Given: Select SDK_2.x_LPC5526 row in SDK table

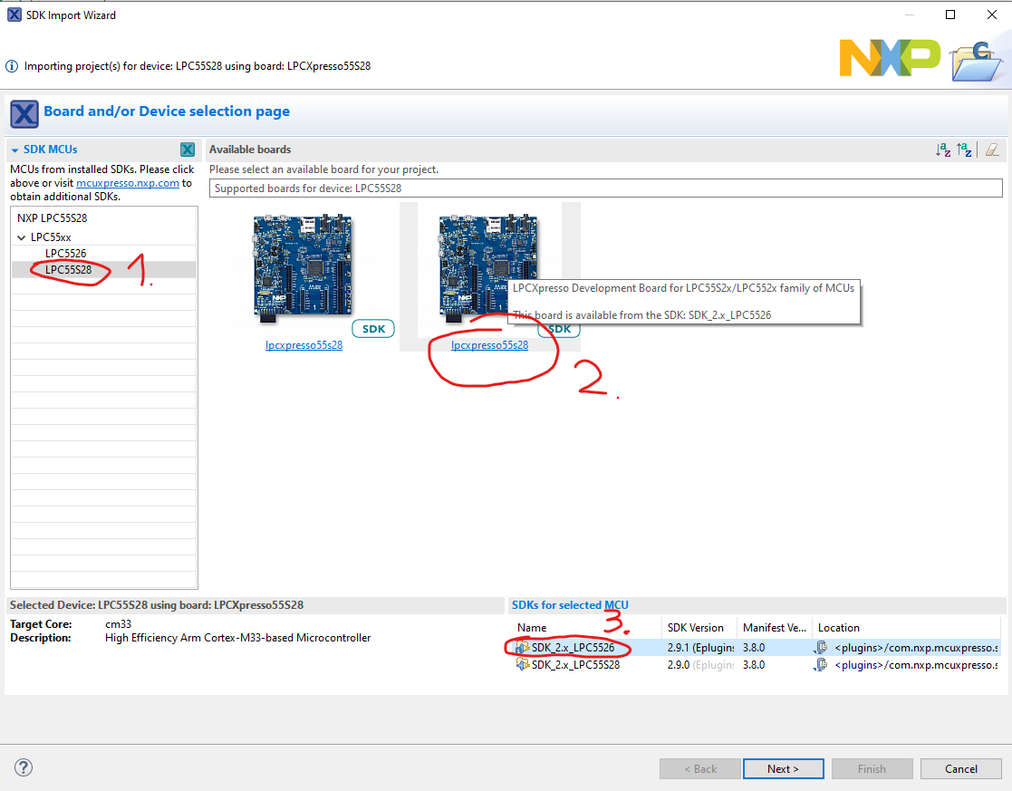Looking at the screenshot, I should 755,647.
